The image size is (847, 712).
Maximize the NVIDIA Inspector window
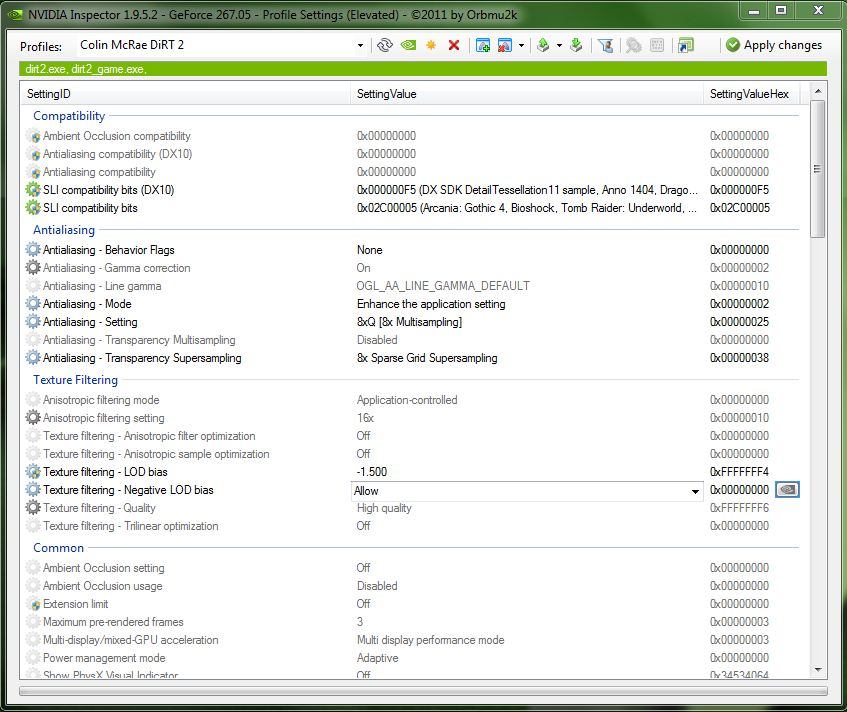781,10
